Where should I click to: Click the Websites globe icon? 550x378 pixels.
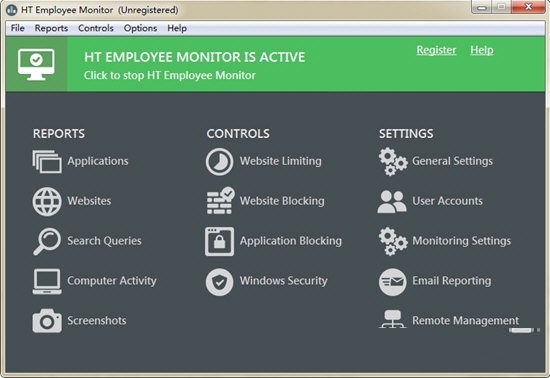tap(47, 201)
